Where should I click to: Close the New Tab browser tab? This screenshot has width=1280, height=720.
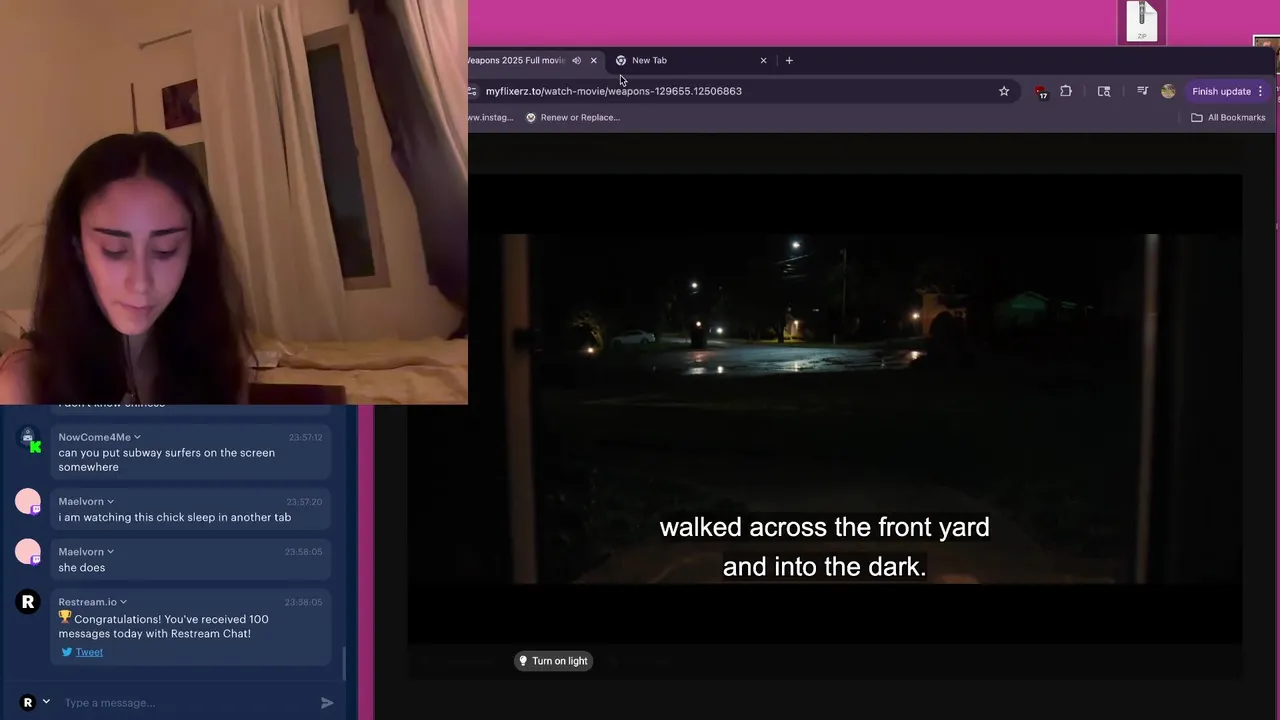[763, 60]
